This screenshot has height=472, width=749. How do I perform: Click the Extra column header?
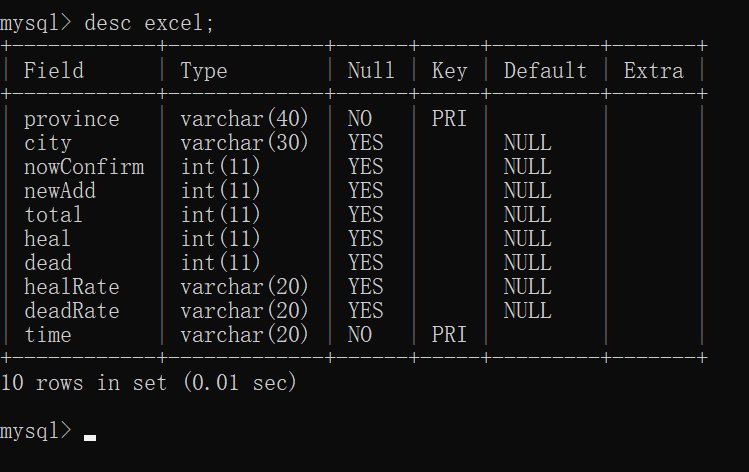coord(653,71)
